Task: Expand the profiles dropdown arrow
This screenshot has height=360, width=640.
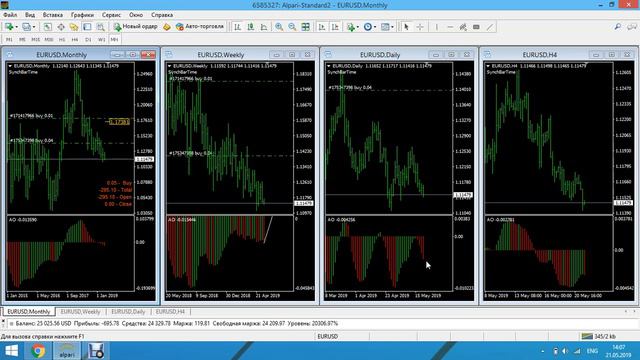Action: [34, 27]
